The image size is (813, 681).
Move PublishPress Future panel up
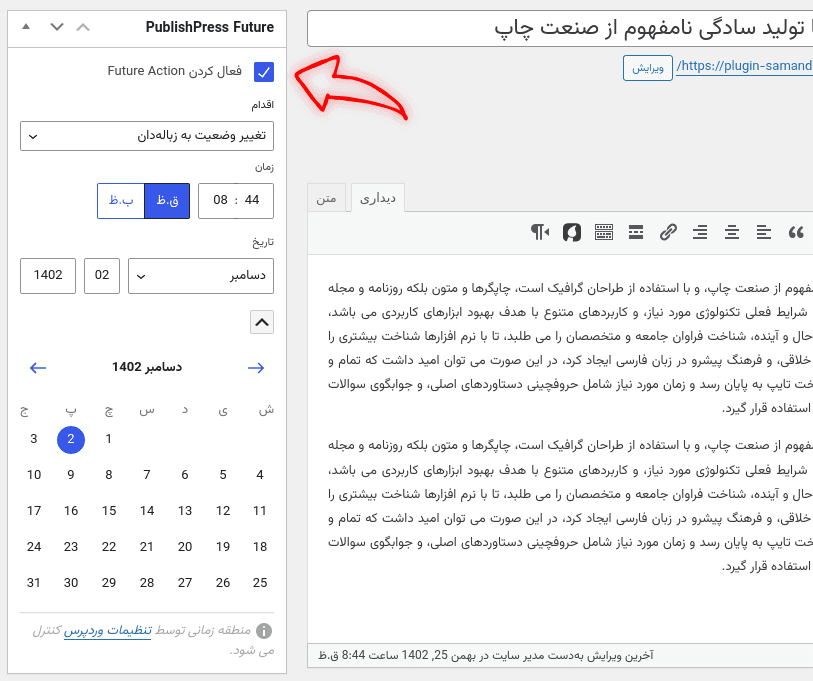(83, 27)
